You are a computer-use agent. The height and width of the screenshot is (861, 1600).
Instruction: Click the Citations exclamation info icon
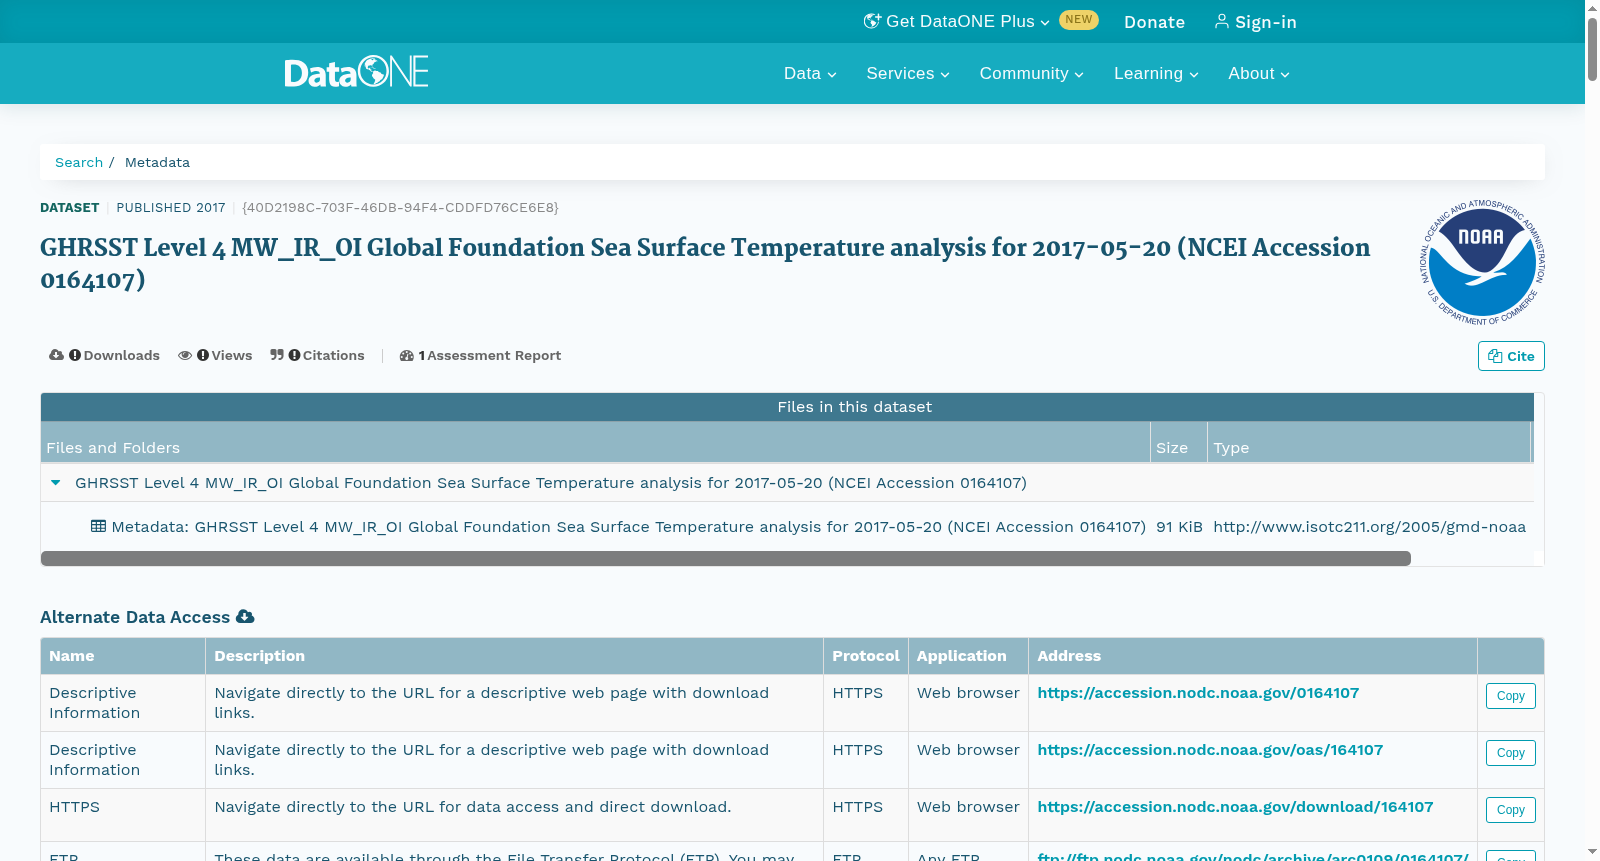pyautogui.click(x=294, y=355)
